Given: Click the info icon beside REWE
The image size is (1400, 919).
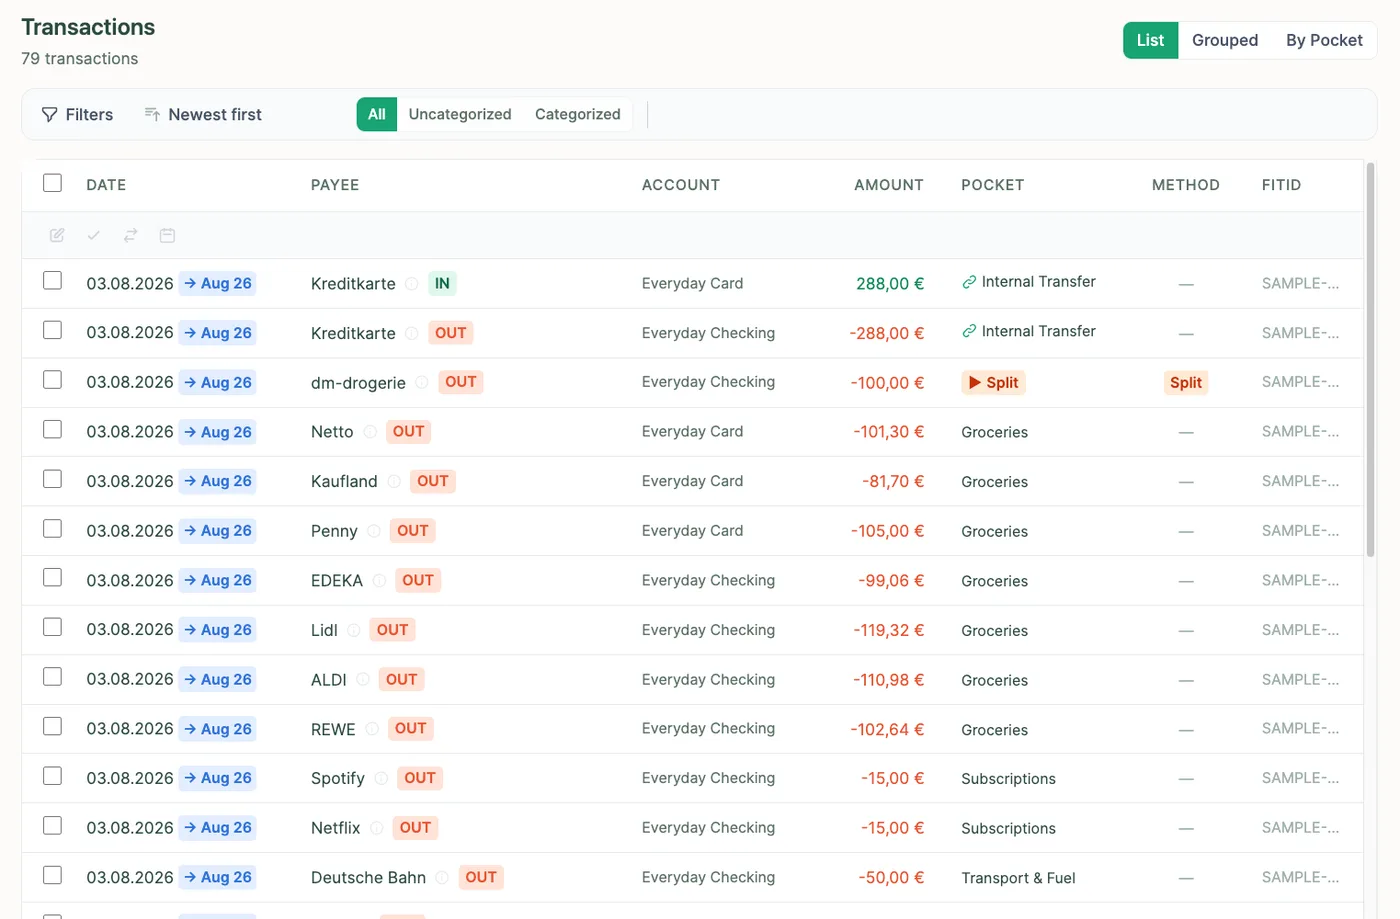Looking at the screenshot, I should (372, 729).
